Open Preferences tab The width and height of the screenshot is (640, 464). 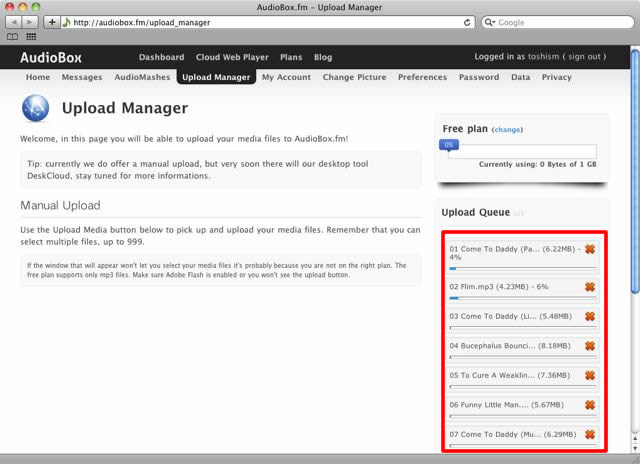coord(422,77)
